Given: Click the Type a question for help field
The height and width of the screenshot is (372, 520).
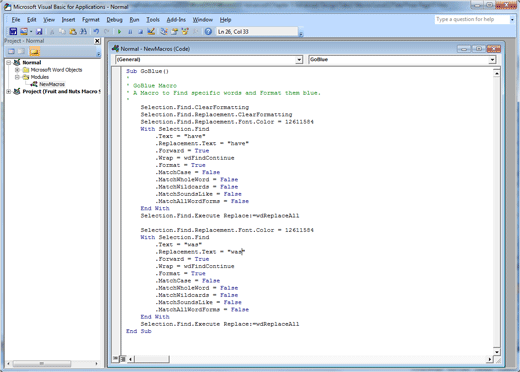Looking at the screenshot, I should coord(472,19).
